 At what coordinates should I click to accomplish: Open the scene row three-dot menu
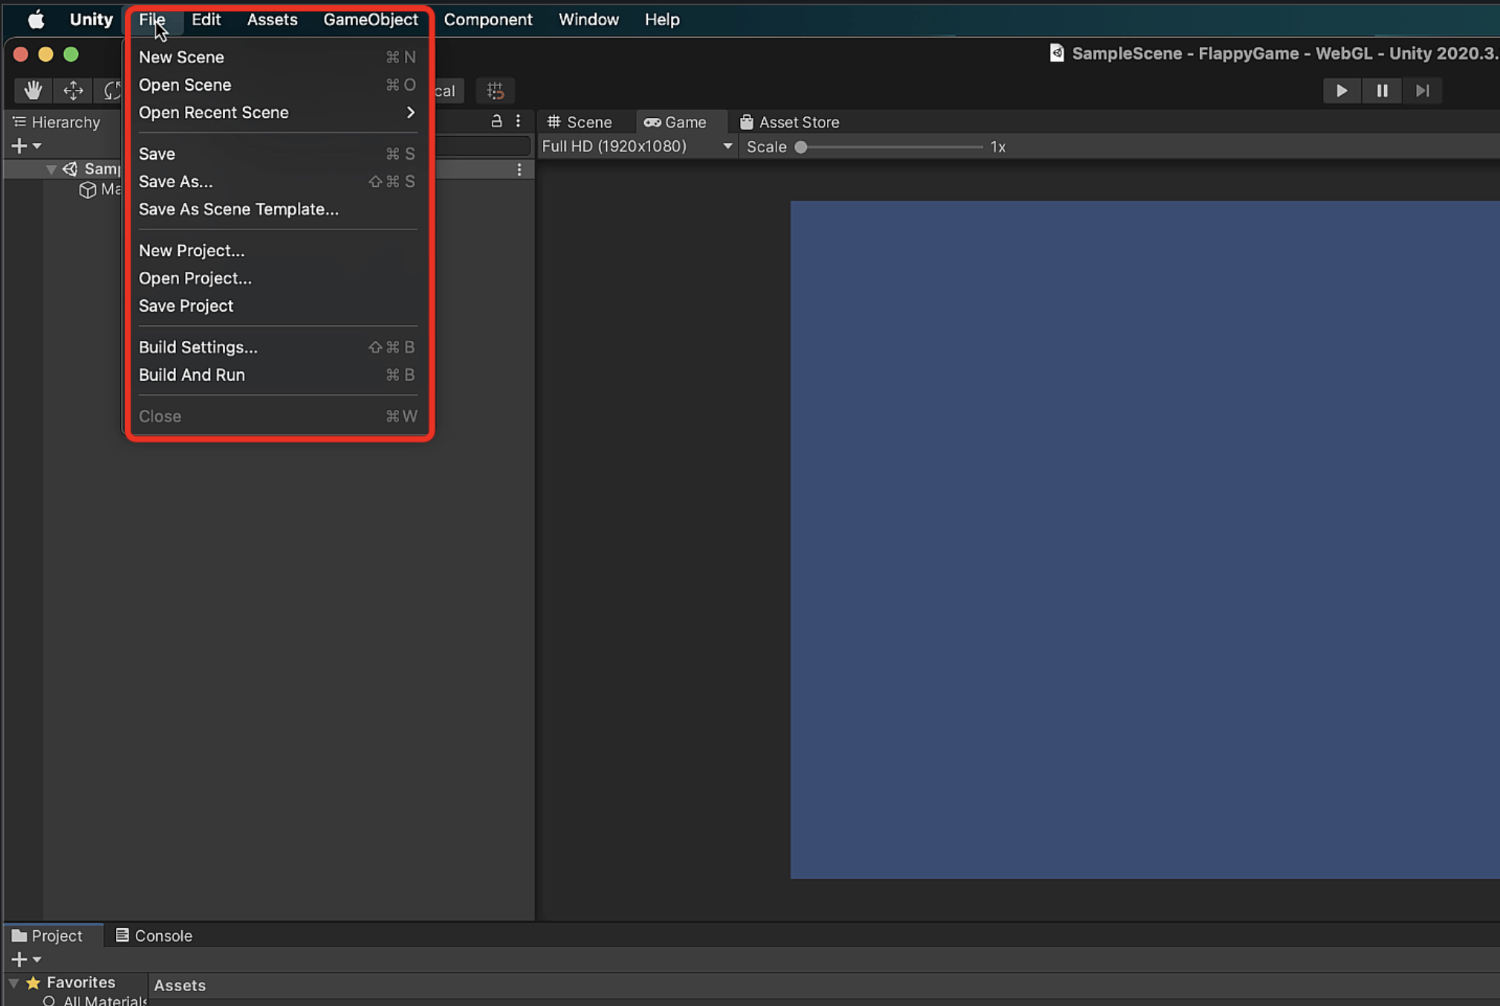pyautogui.click(x=519, y=170)
